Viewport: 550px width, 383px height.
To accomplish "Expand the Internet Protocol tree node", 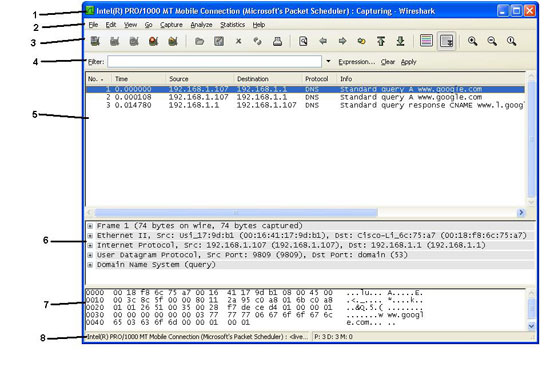I will point(90,246).
